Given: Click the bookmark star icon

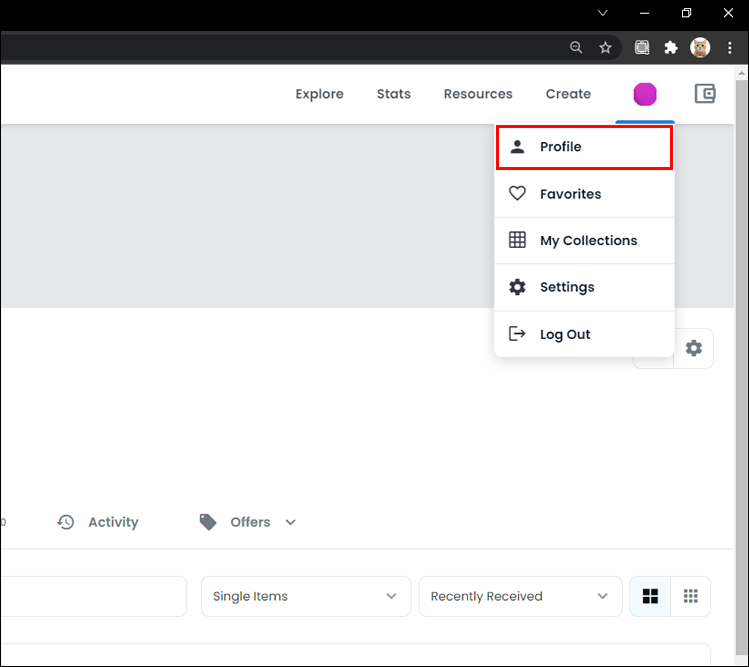Looking at the screenshot, I should coord(605,47).
